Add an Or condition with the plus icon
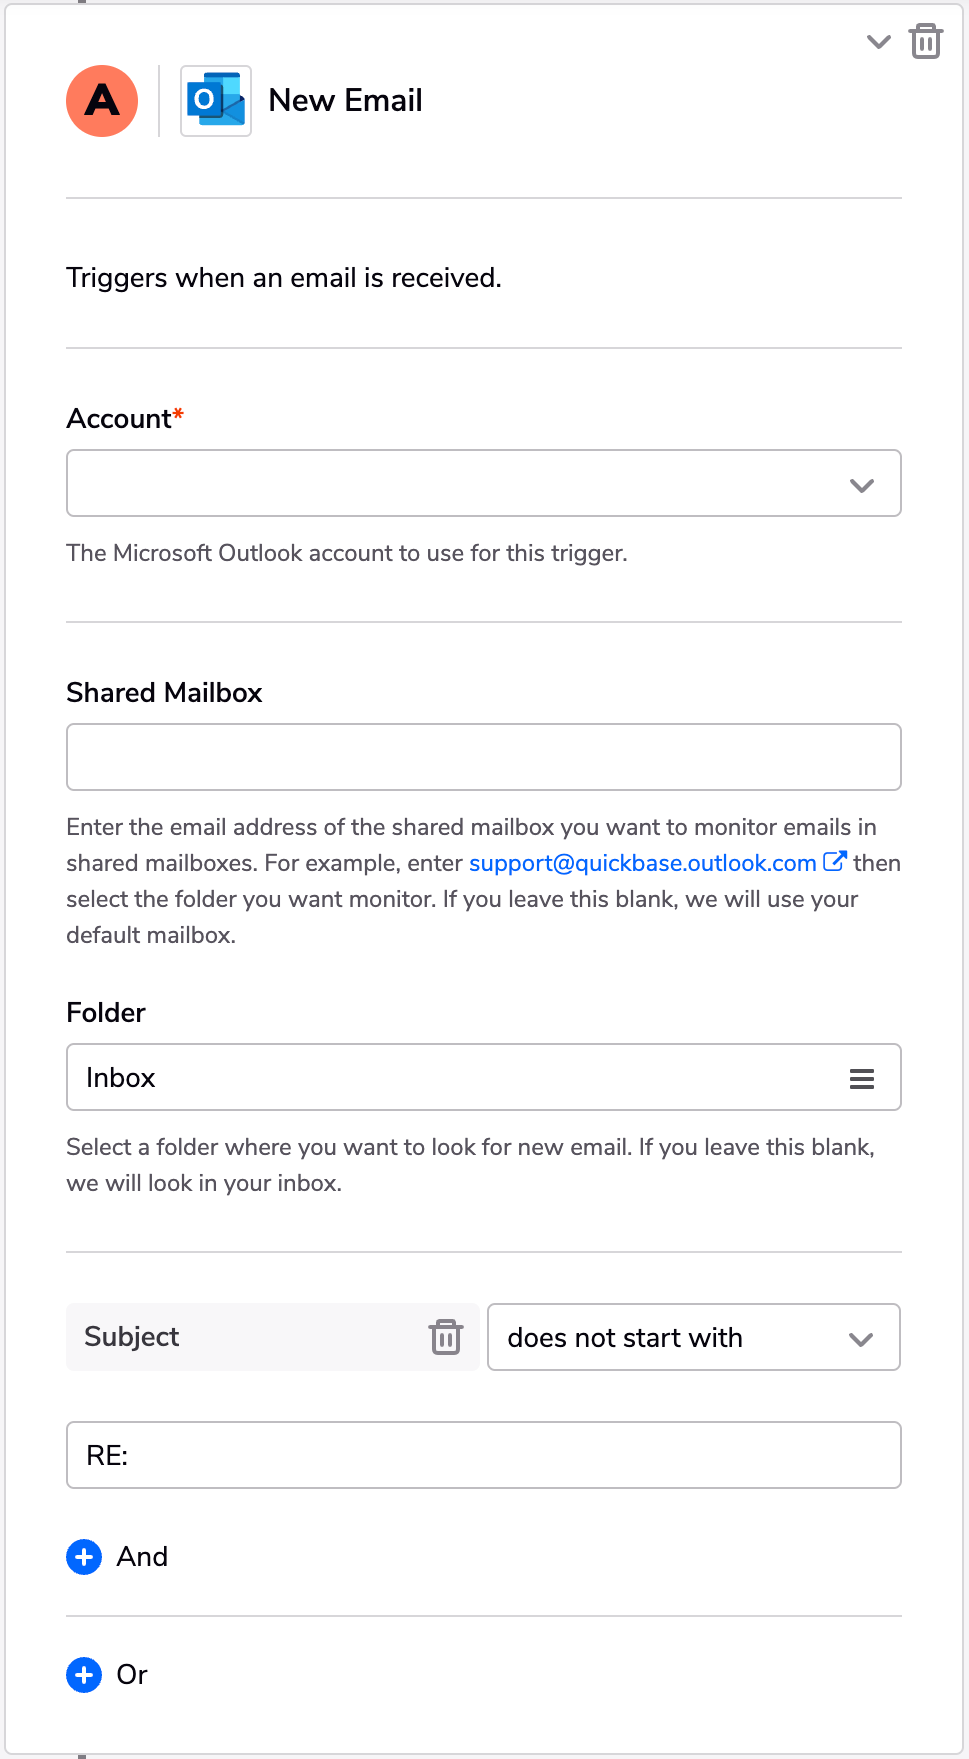Image resolution: width=969 pixels, height=1759 pixels. 84,1675
